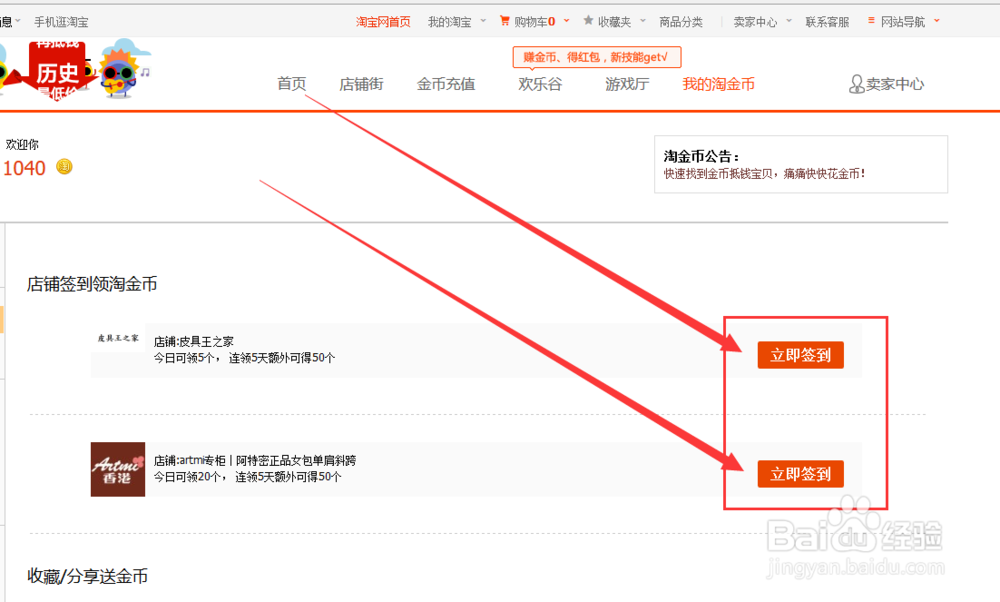Viewport: 1000px width, 602px height.
Task: Open the 皮具王之家 shop logo
Action: click(117, 338)
